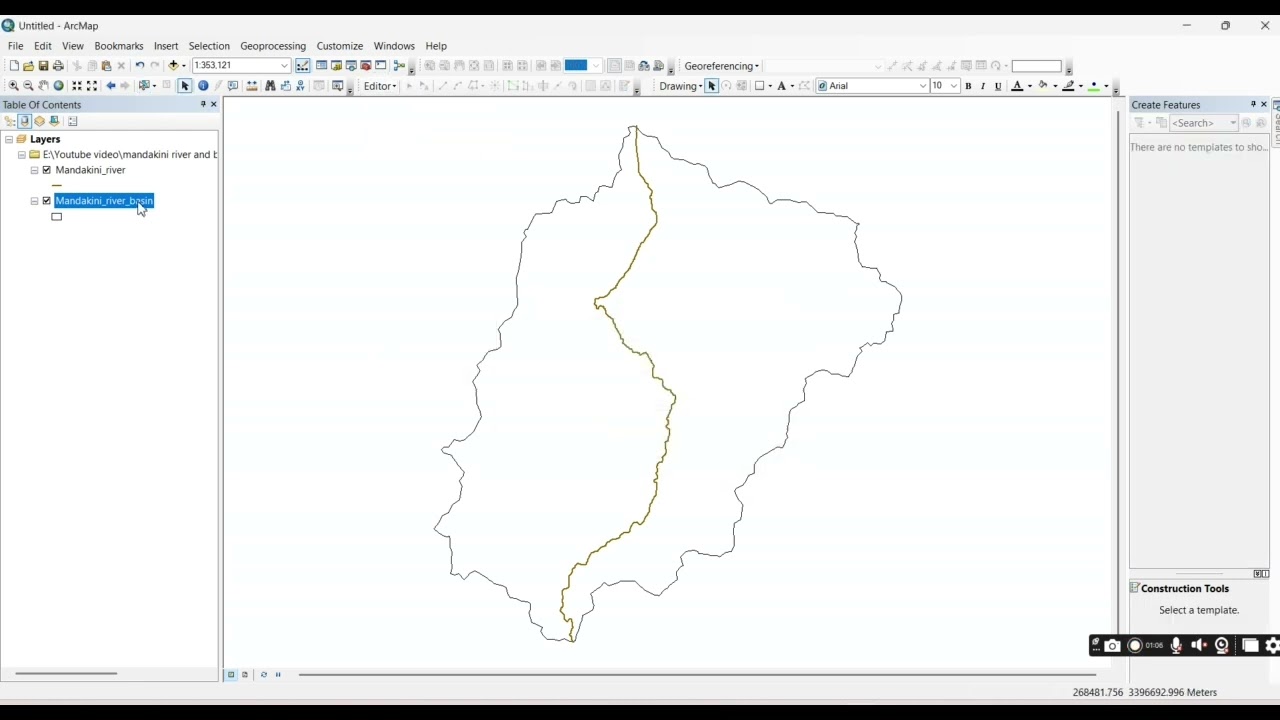1280x720 pixels.
Task: Open the Find binoculars tool
Action: coord(270,86)
